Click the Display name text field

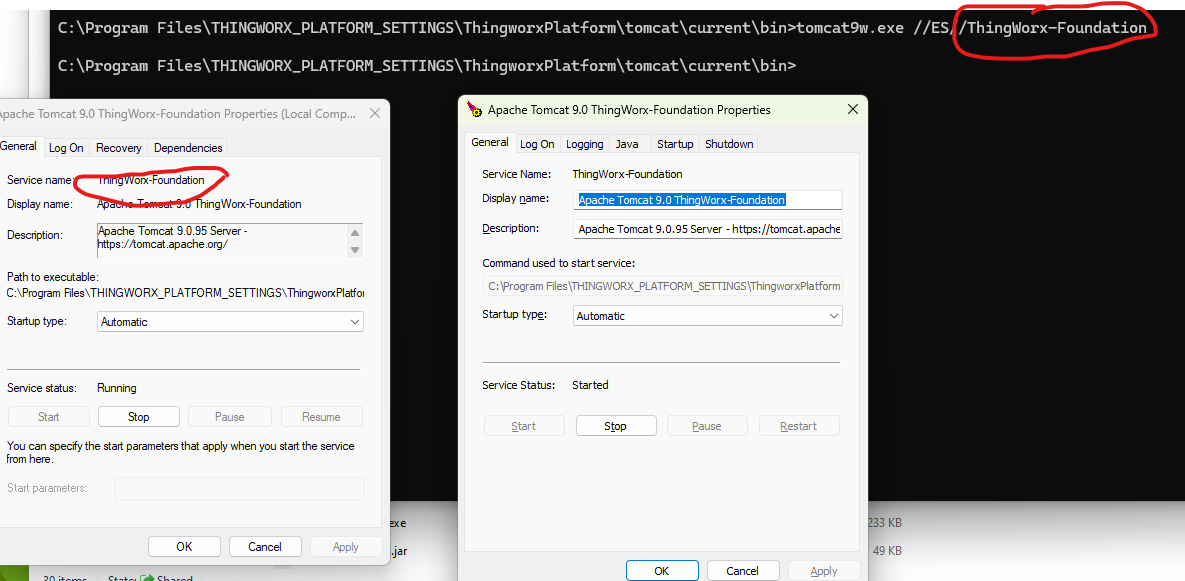click(708, 200)
